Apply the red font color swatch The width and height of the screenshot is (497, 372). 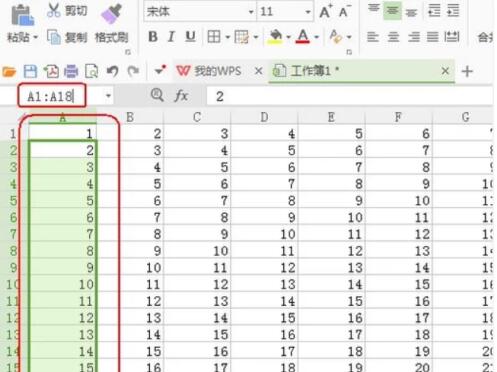coord(303,37)
